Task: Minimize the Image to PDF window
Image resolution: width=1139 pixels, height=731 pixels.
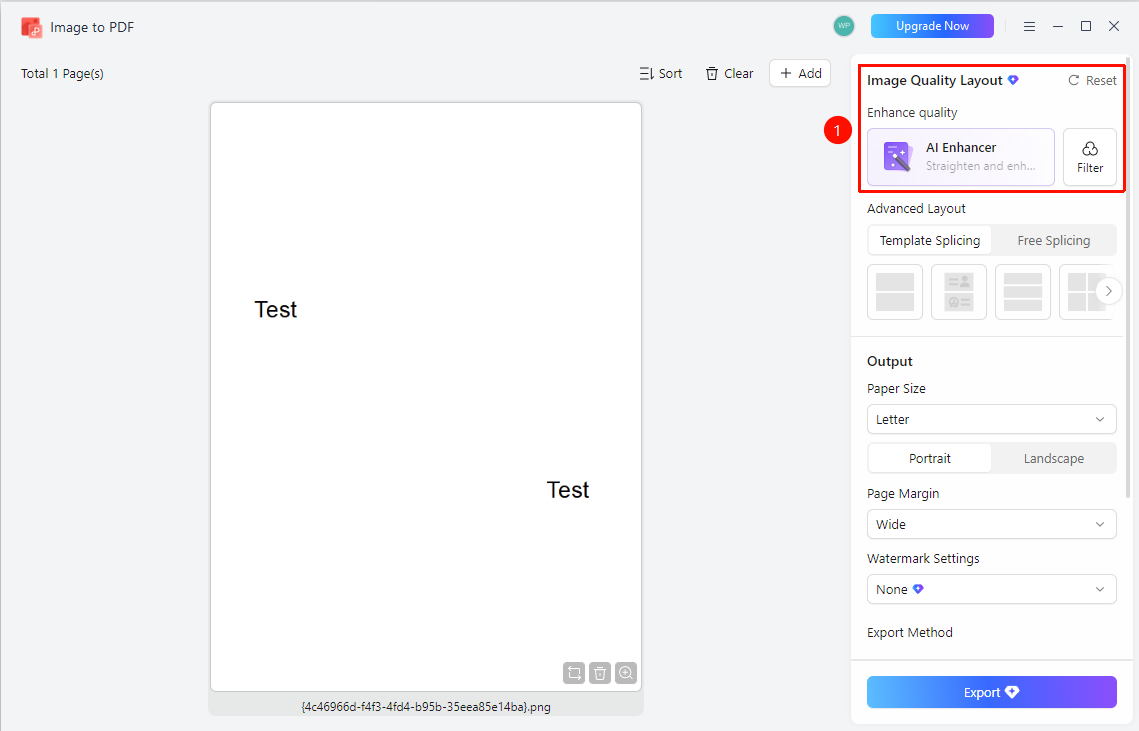Action: click(1058, 26)
